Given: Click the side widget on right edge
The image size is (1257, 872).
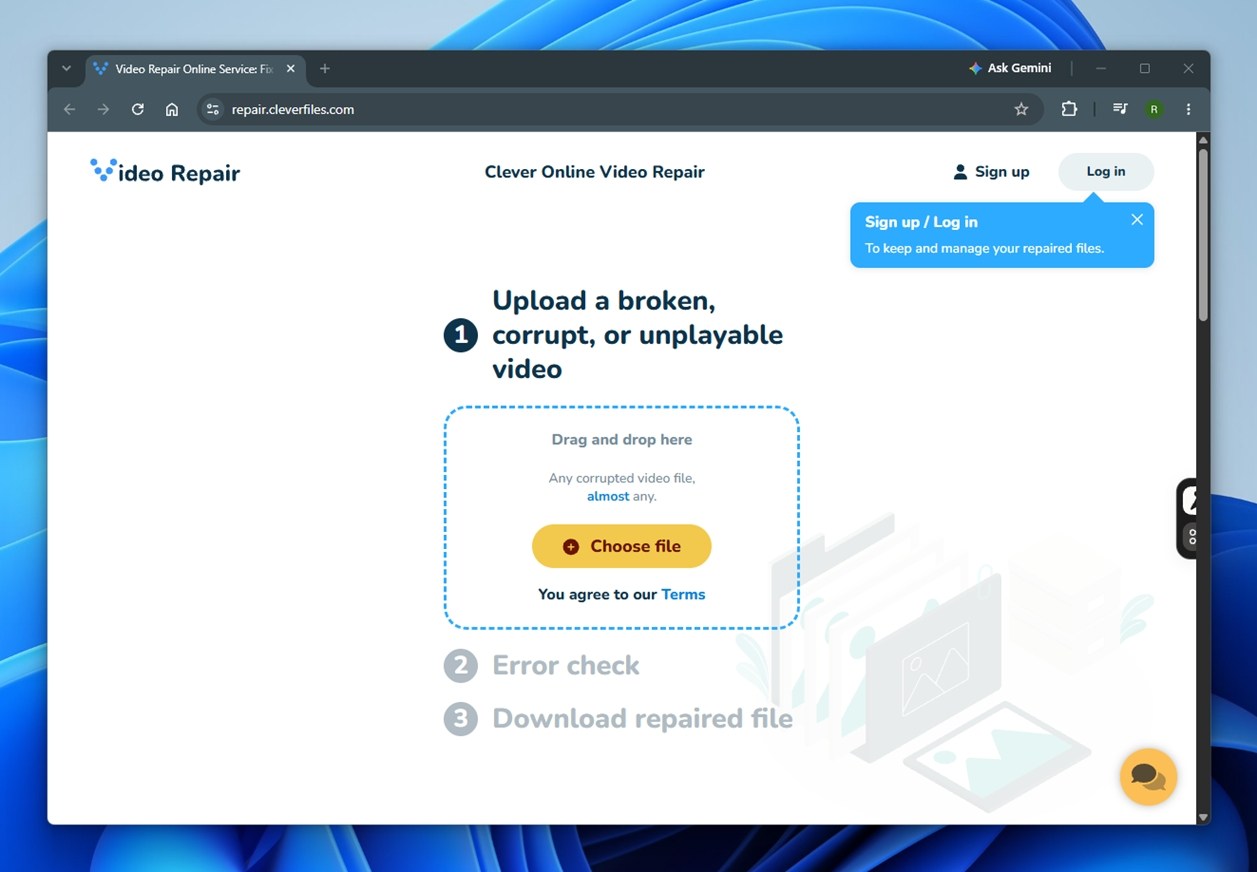Looking at the screenshot, I should (x=1187, y=518).
